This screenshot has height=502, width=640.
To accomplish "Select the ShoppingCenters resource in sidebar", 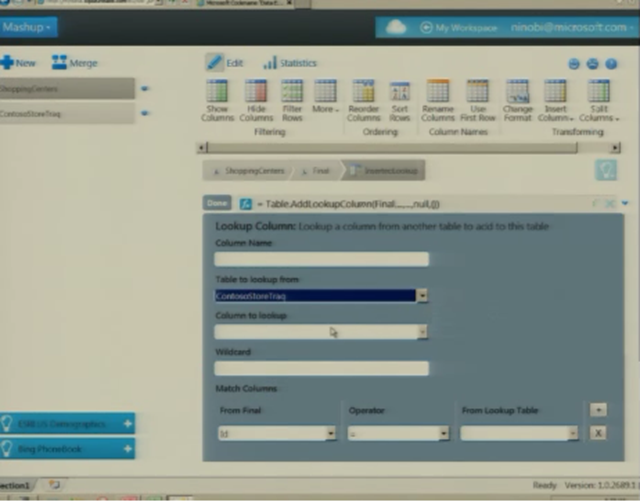I will point(67,89).
